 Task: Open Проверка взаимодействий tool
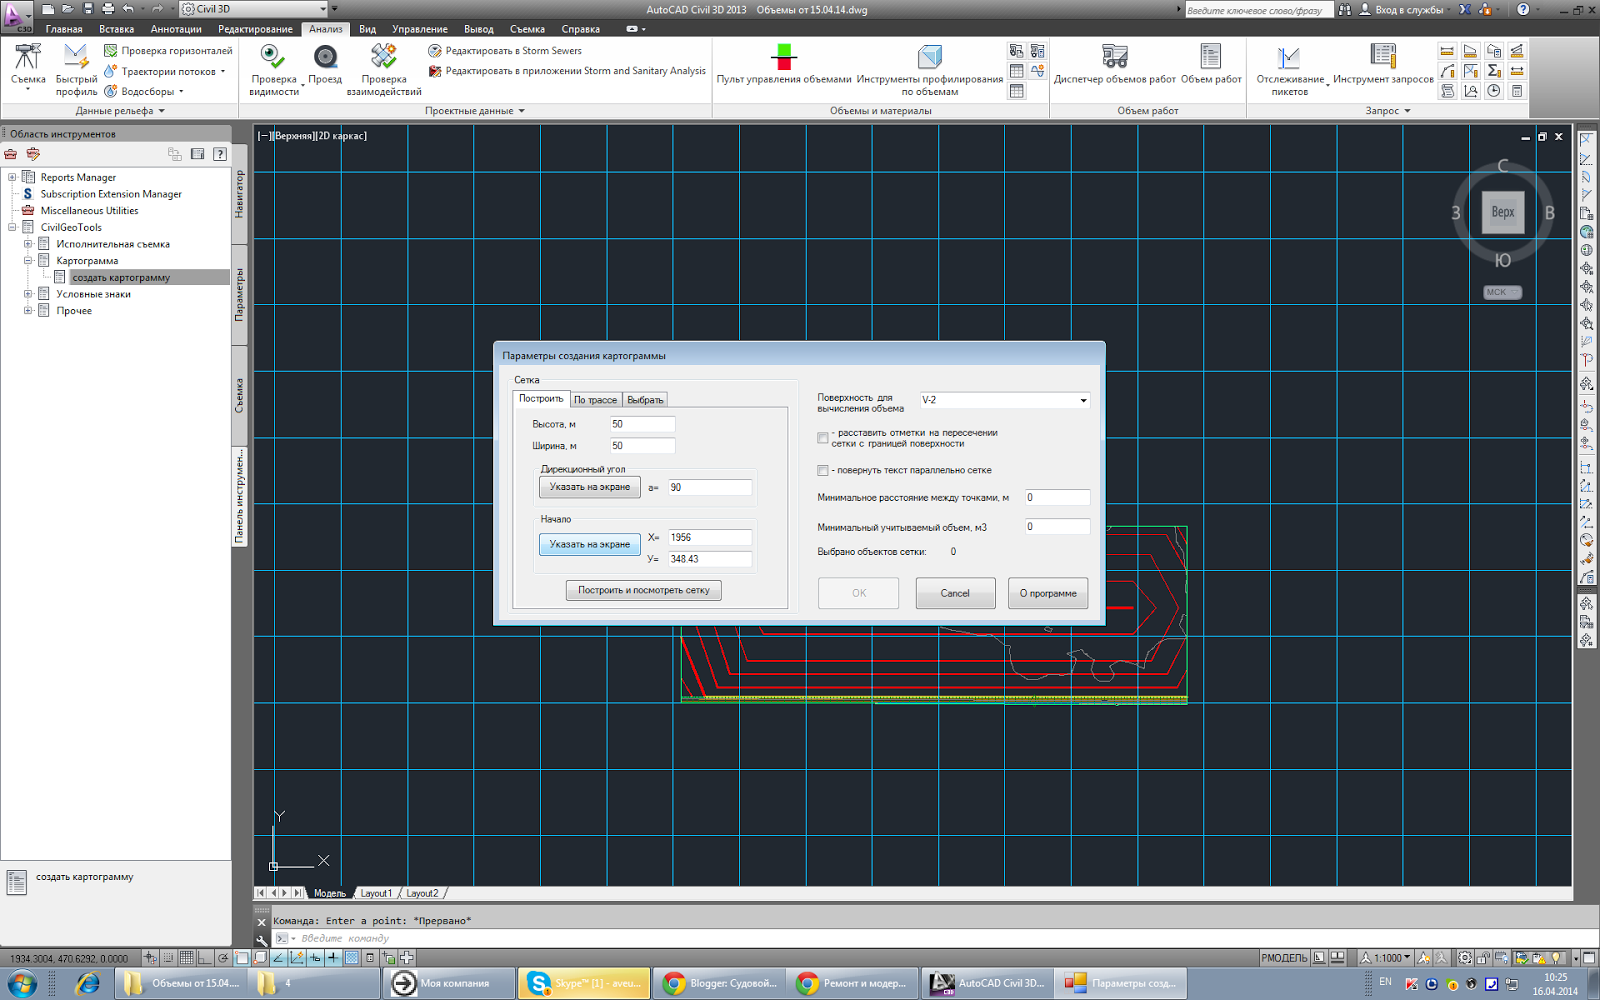pos(384,58)
